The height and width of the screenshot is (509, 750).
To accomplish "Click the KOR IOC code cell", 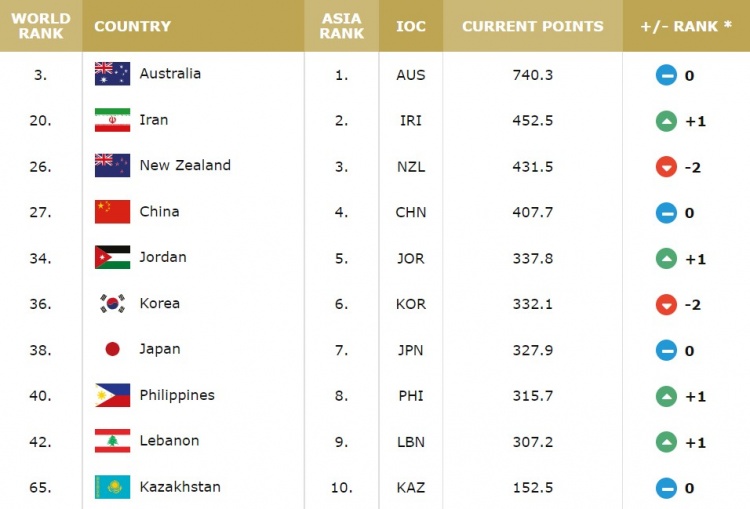I will click(411, 304).
